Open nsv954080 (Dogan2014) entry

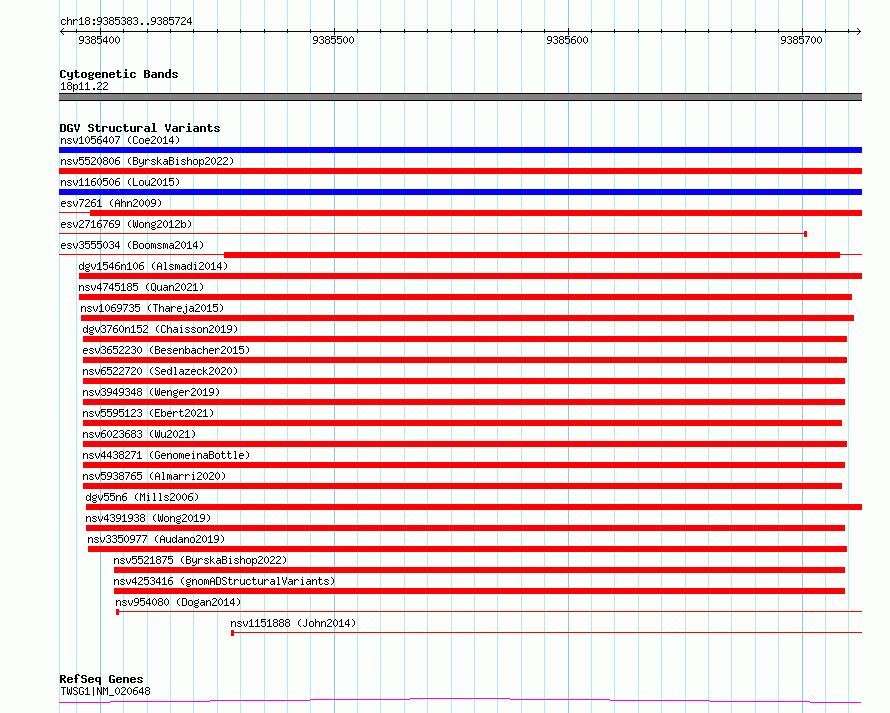coord(178,602)
